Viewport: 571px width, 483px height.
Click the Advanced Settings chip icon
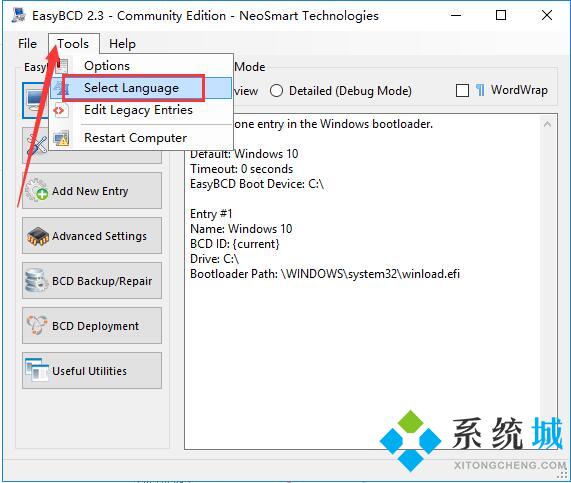(37, 236)
